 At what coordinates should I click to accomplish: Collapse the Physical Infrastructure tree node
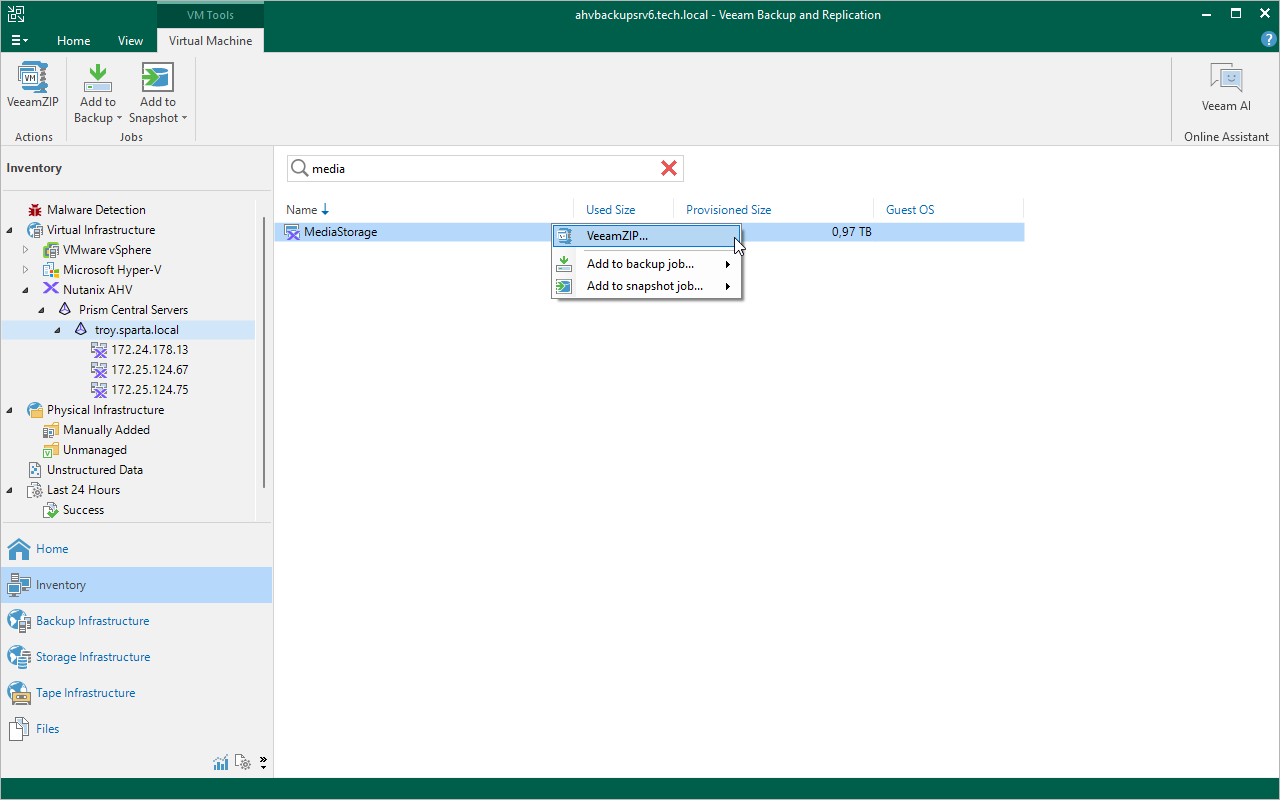tap(10, 410)
